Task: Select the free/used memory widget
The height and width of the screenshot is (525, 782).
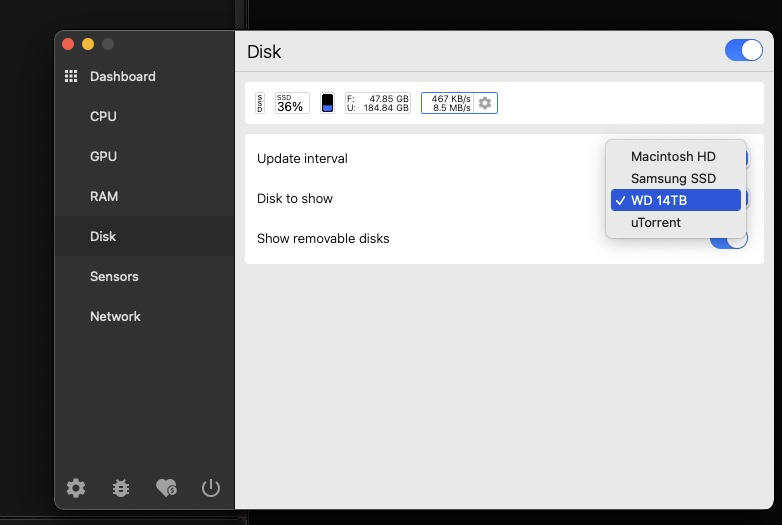Action: pyautogui.click(x=378, y=103)
